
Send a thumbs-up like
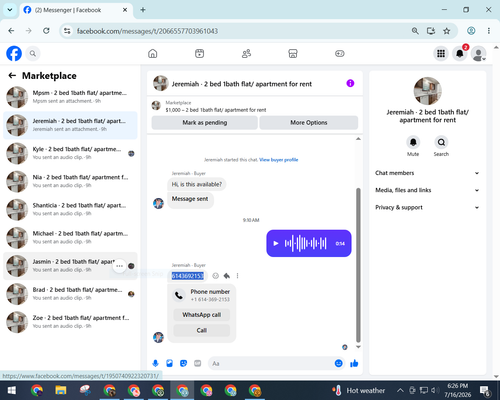tap(354, 363)
